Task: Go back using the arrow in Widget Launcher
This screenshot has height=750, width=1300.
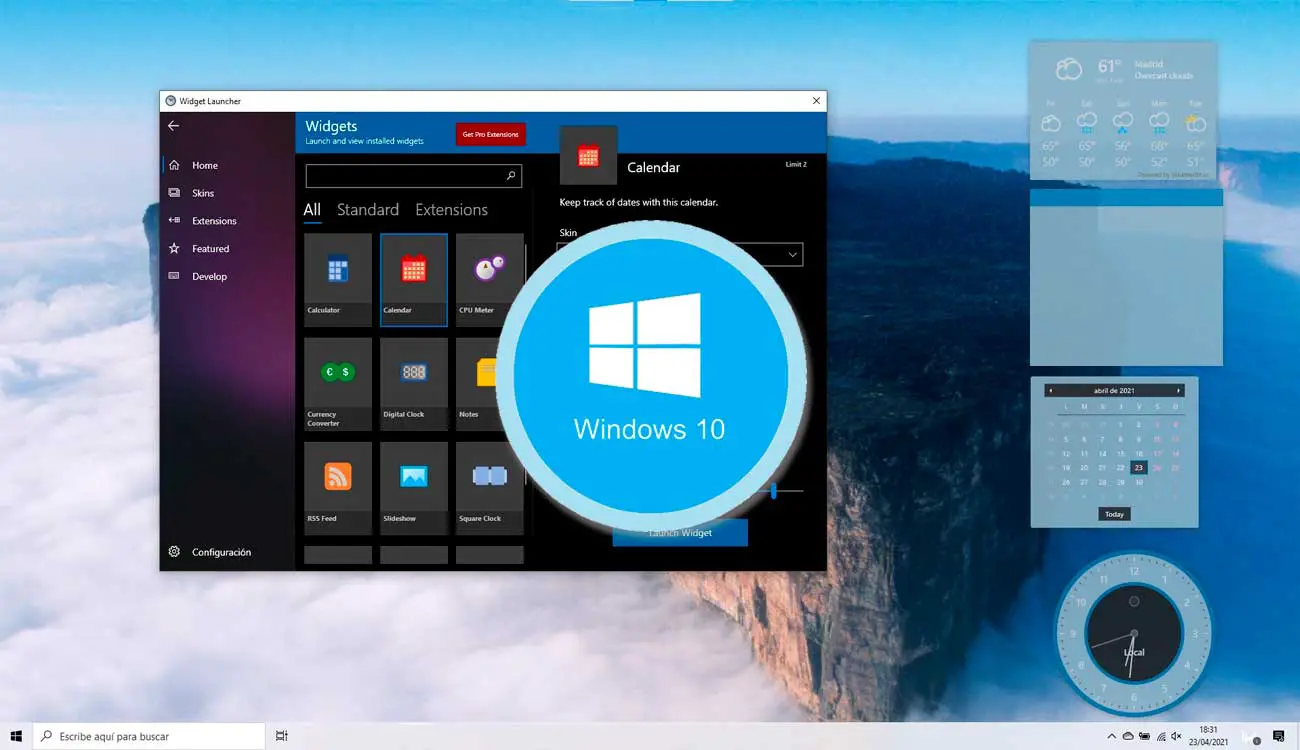Action: 173,126
